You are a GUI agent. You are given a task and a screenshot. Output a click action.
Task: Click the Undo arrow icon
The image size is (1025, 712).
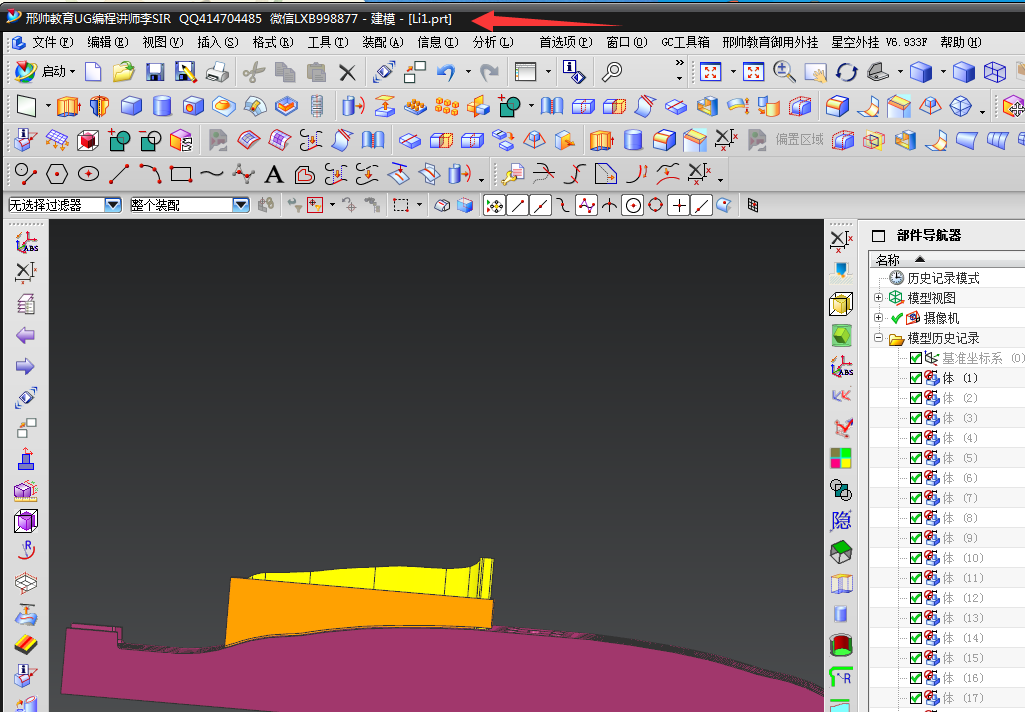click(x=446, y=72)
